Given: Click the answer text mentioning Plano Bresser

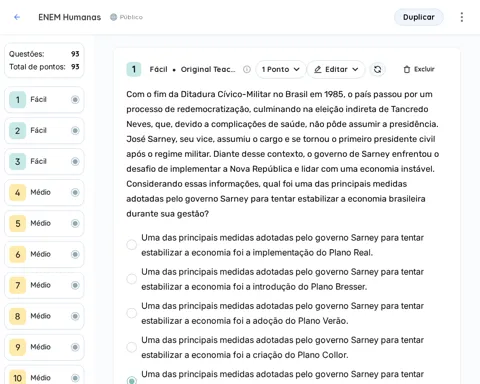Looking at the screenshot, I should pyautogui.click(x=282, y=279).
